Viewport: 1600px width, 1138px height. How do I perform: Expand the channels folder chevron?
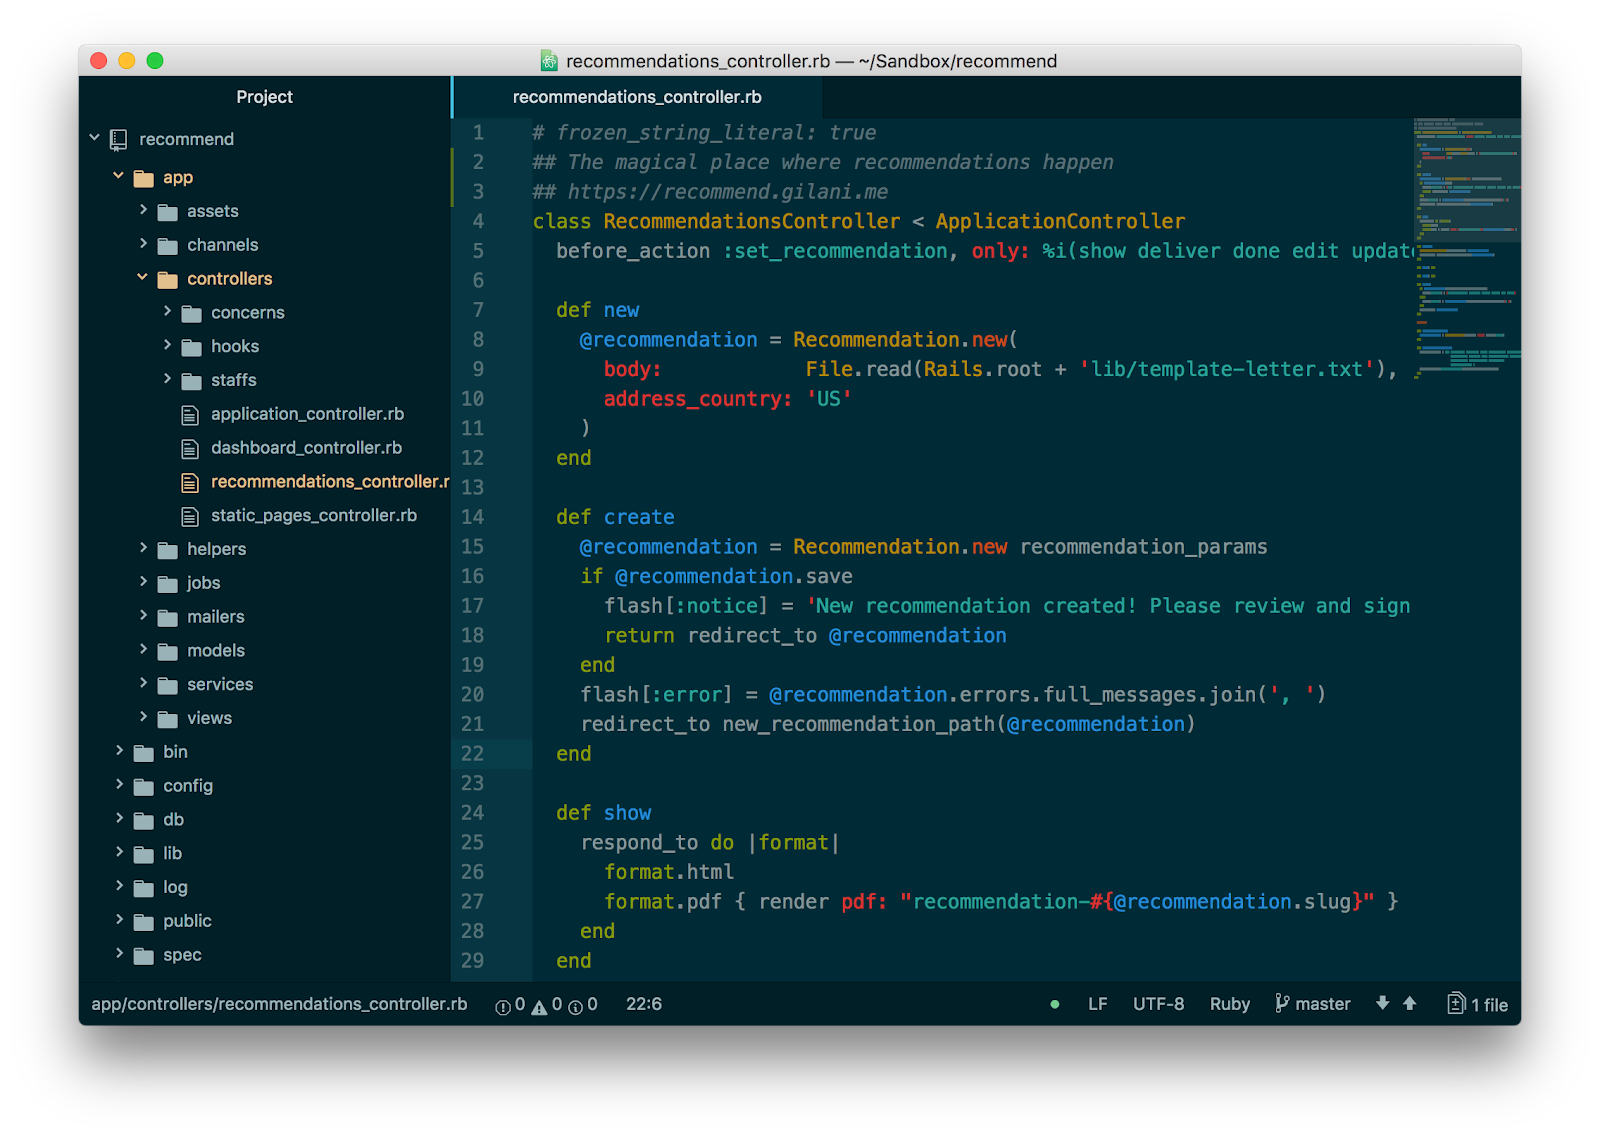click(x=143, y=244)
